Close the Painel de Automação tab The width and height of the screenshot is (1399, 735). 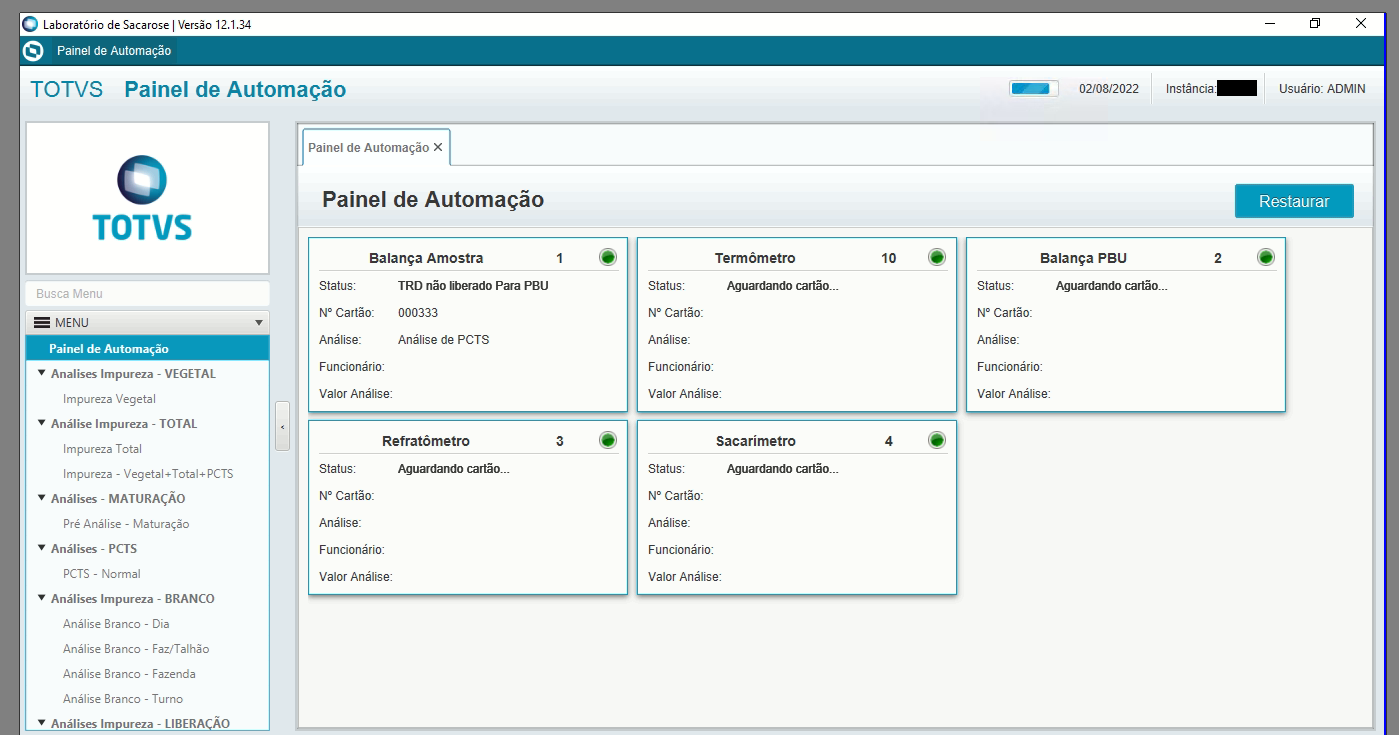pyautogui.click(x=438, y=147)
